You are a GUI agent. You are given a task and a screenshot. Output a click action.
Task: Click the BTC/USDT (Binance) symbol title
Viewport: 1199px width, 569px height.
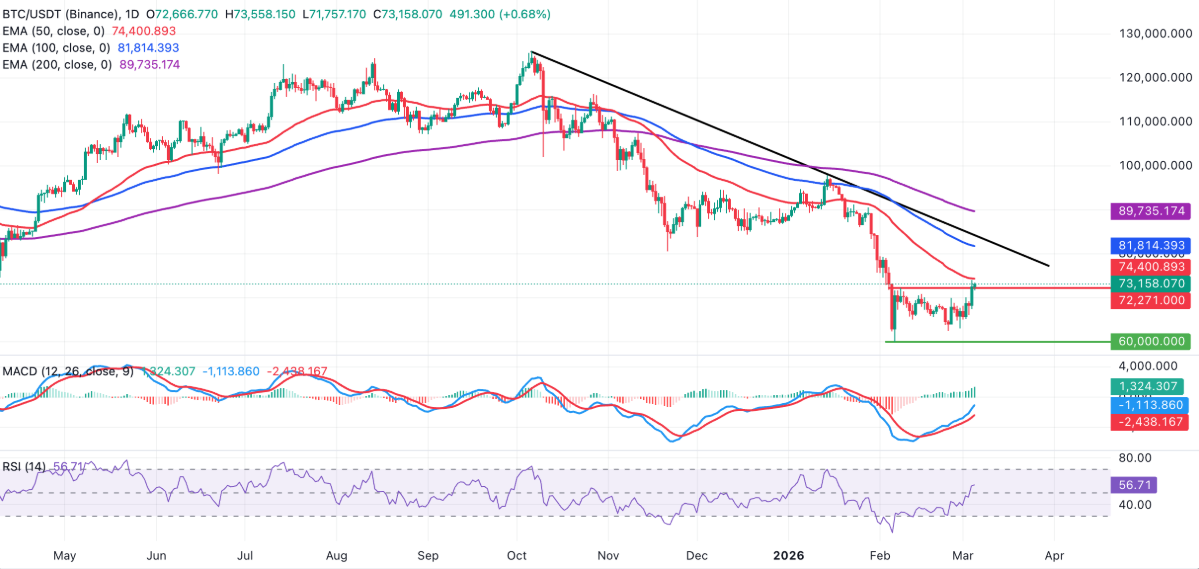68,15
